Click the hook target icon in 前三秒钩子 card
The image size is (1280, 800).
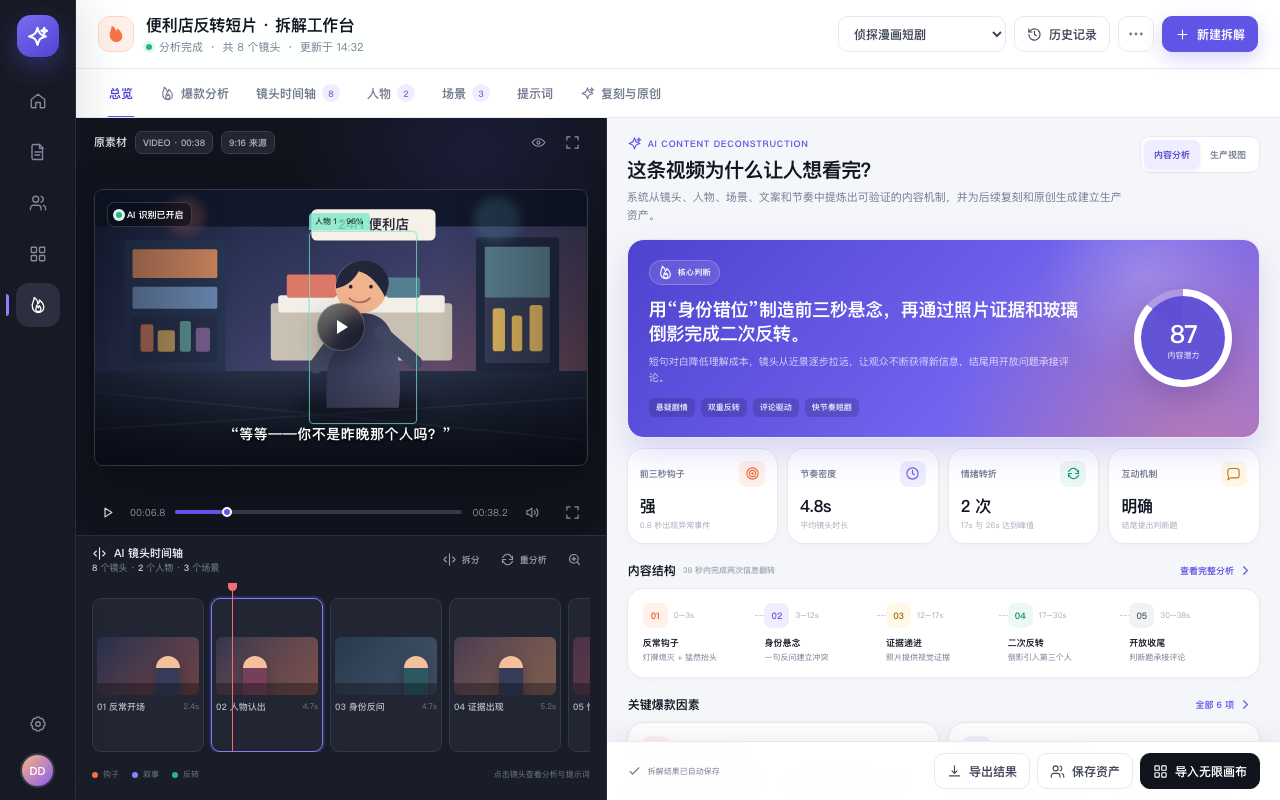click(752, 474)
